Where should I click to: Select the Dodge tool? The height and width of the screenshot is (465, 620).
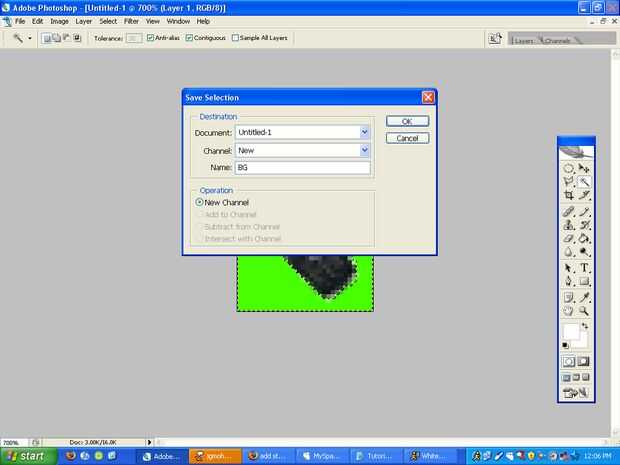coord(584,252)
